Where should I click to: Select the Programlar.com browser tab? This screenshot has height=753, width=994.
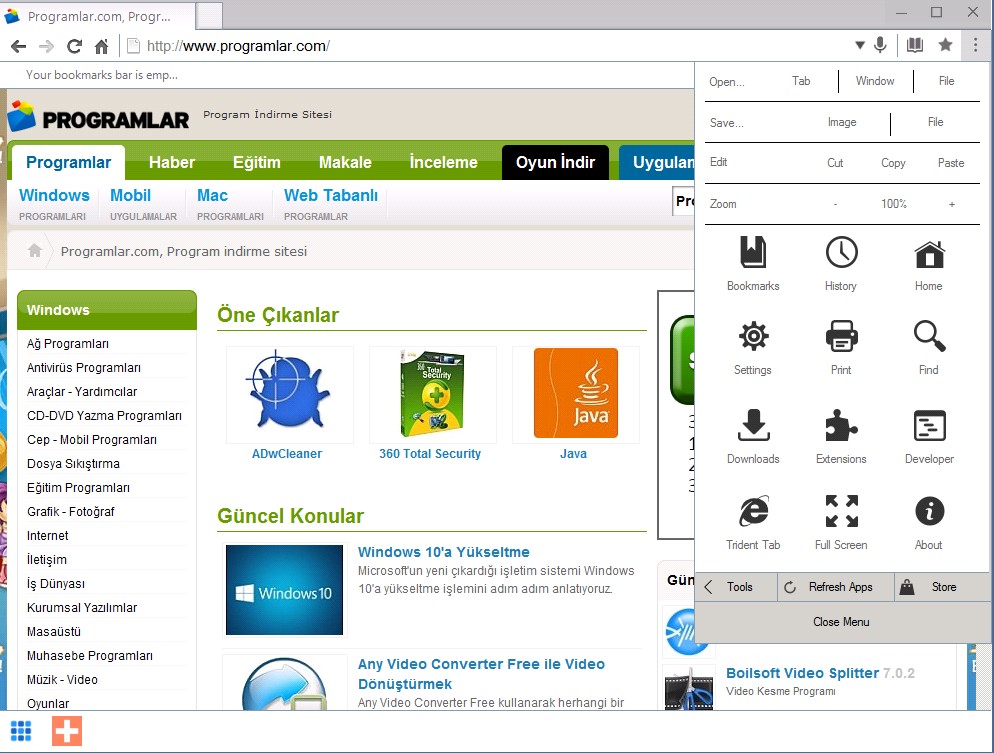coord(98,16)
